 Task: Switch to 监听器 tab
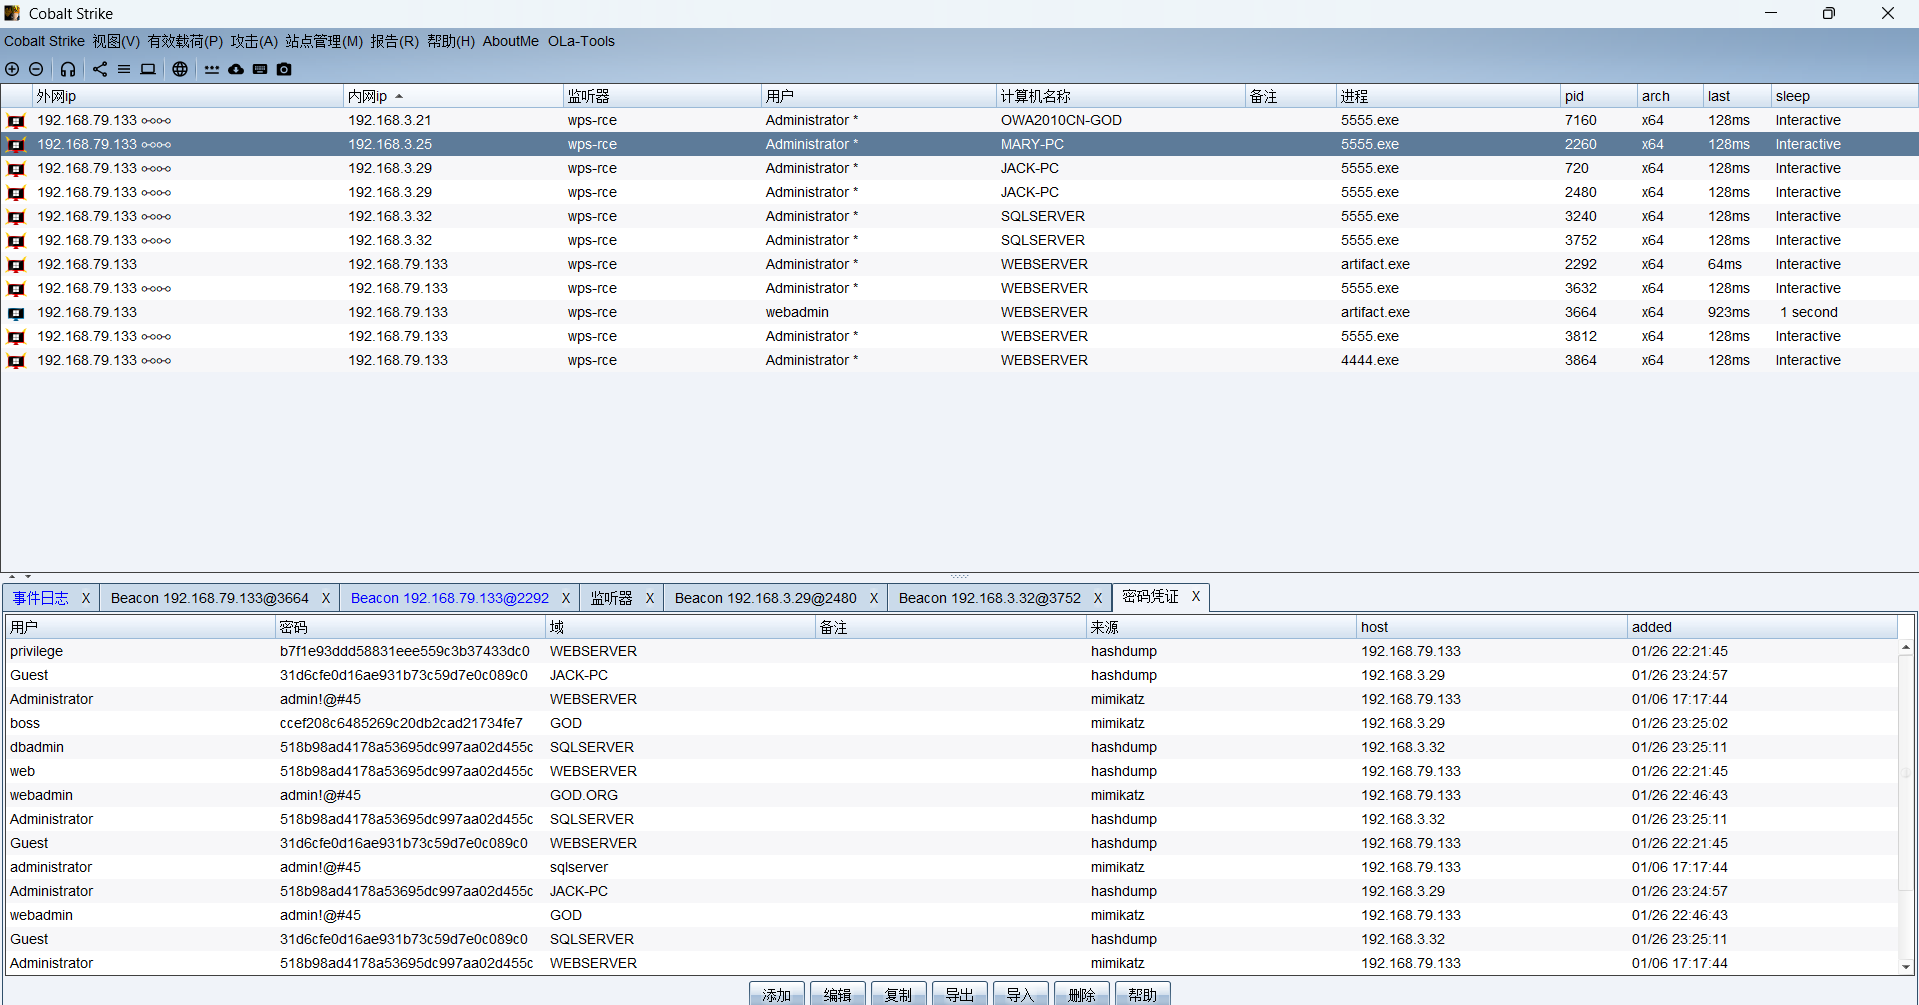point(611,598)
